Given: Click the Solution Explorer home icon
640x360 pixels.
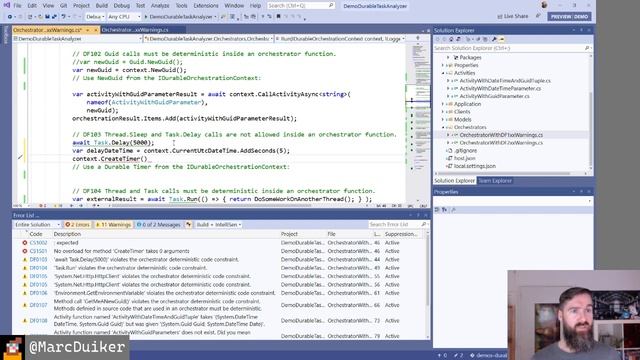Looking at the screenshot, I should pos(451,39).
